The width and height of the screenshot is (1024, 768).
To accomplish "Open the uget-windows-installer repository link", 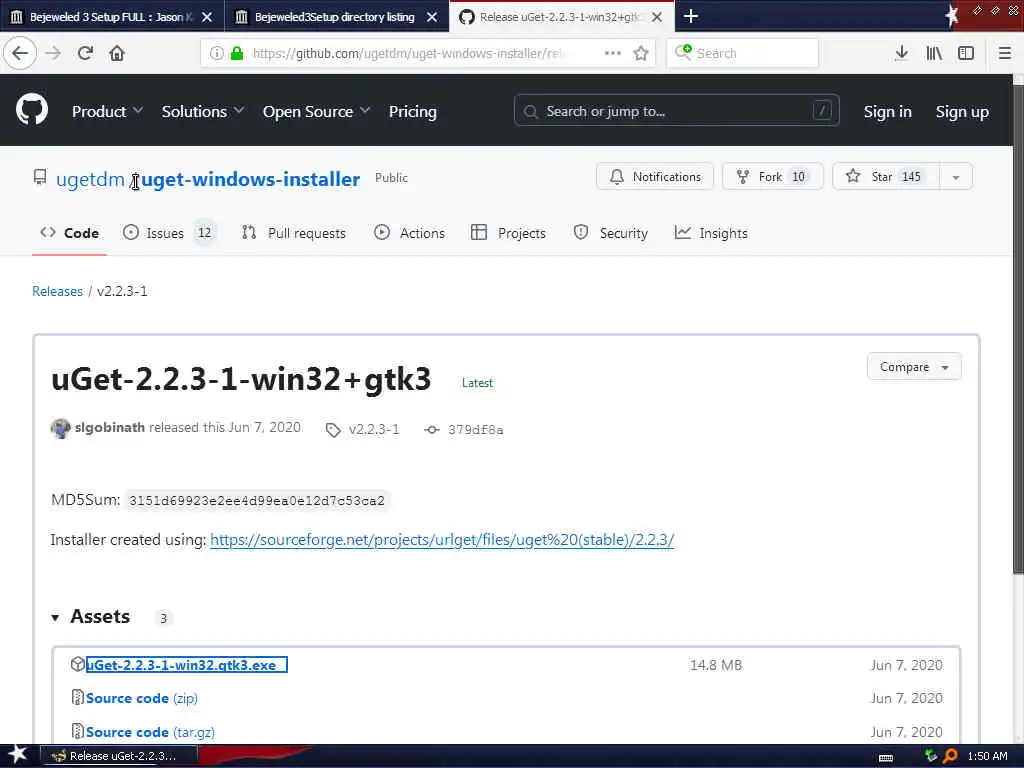I will (251, 179).
